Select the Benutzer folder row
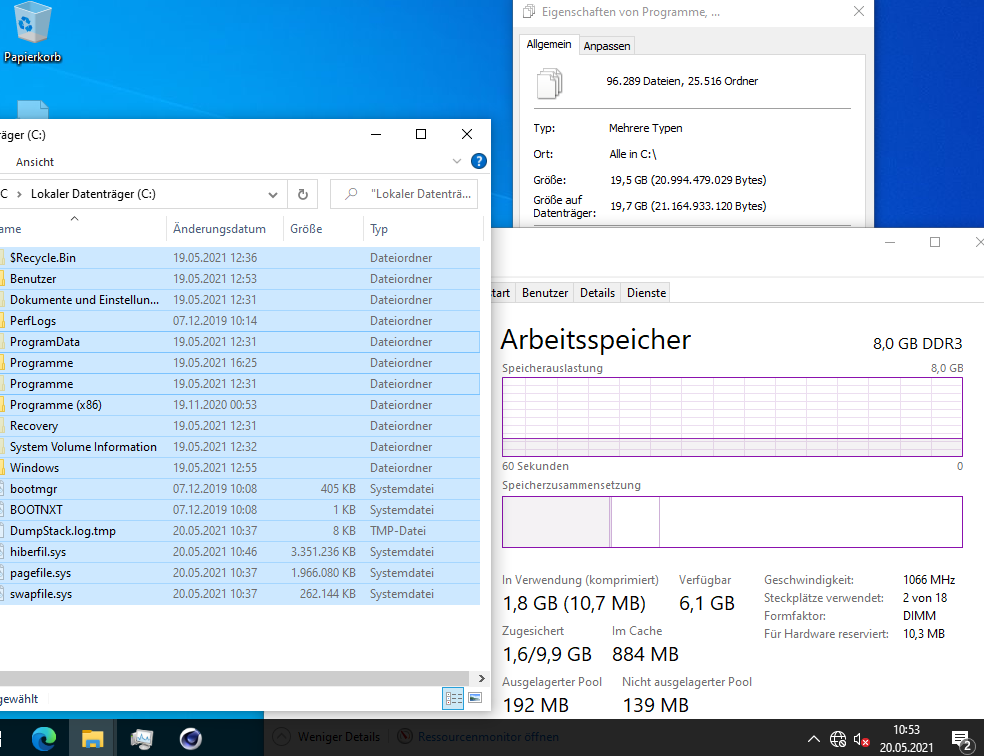984x756 pixels. click(240, 279)
